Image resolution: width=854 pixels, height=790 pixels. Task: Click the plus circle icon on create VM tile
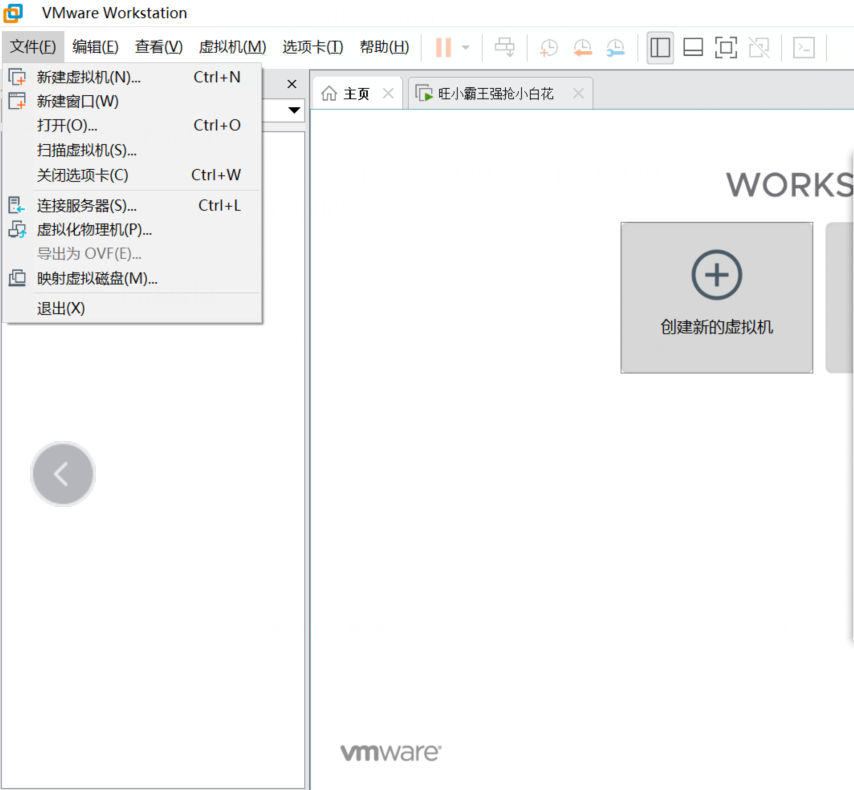click(x=717, y=275)
